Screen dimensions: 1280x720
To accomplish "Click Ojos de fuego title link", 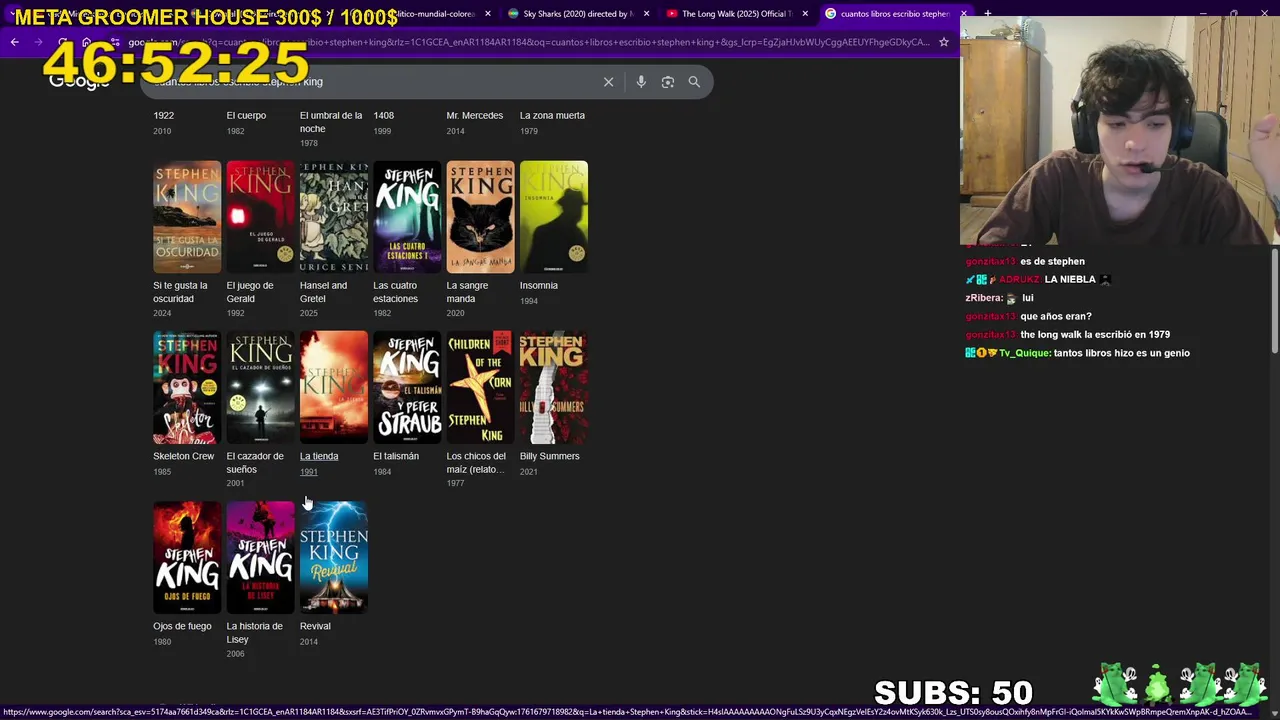I will [182, 626].
